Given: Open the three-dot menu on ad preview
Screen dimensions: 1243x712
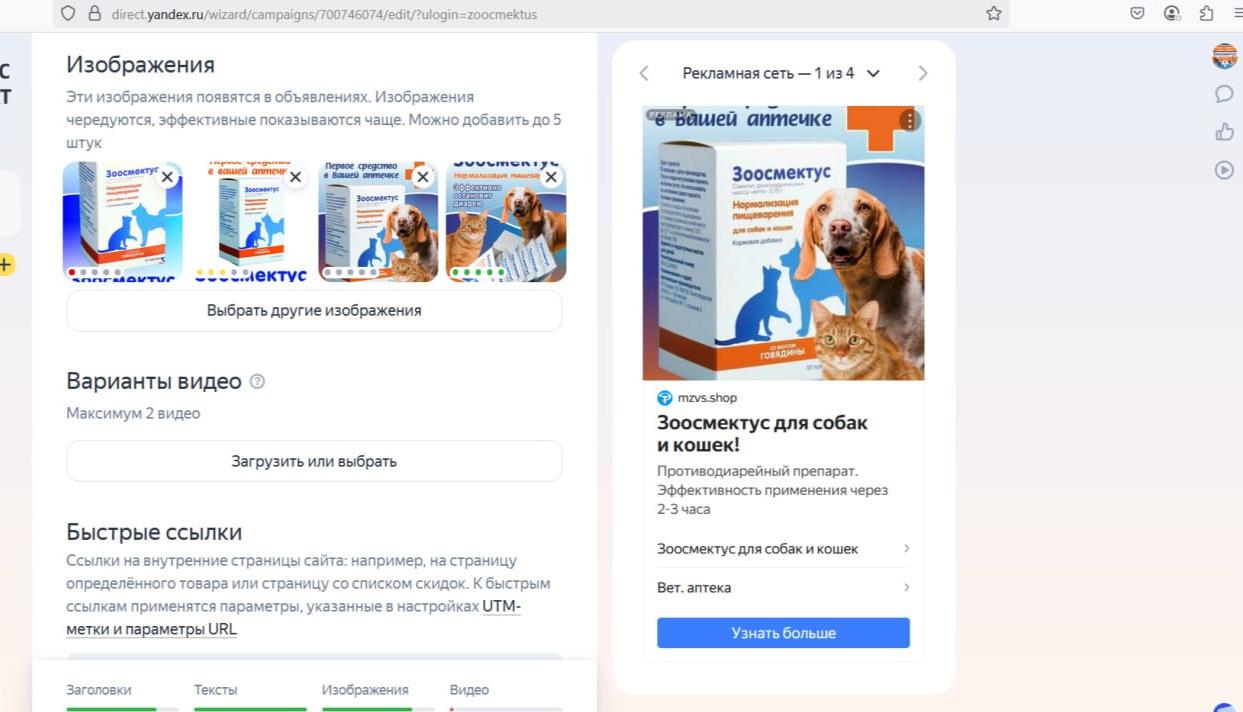Looking at the screenshot, I should pyautogui.click(x=909, y=120).
